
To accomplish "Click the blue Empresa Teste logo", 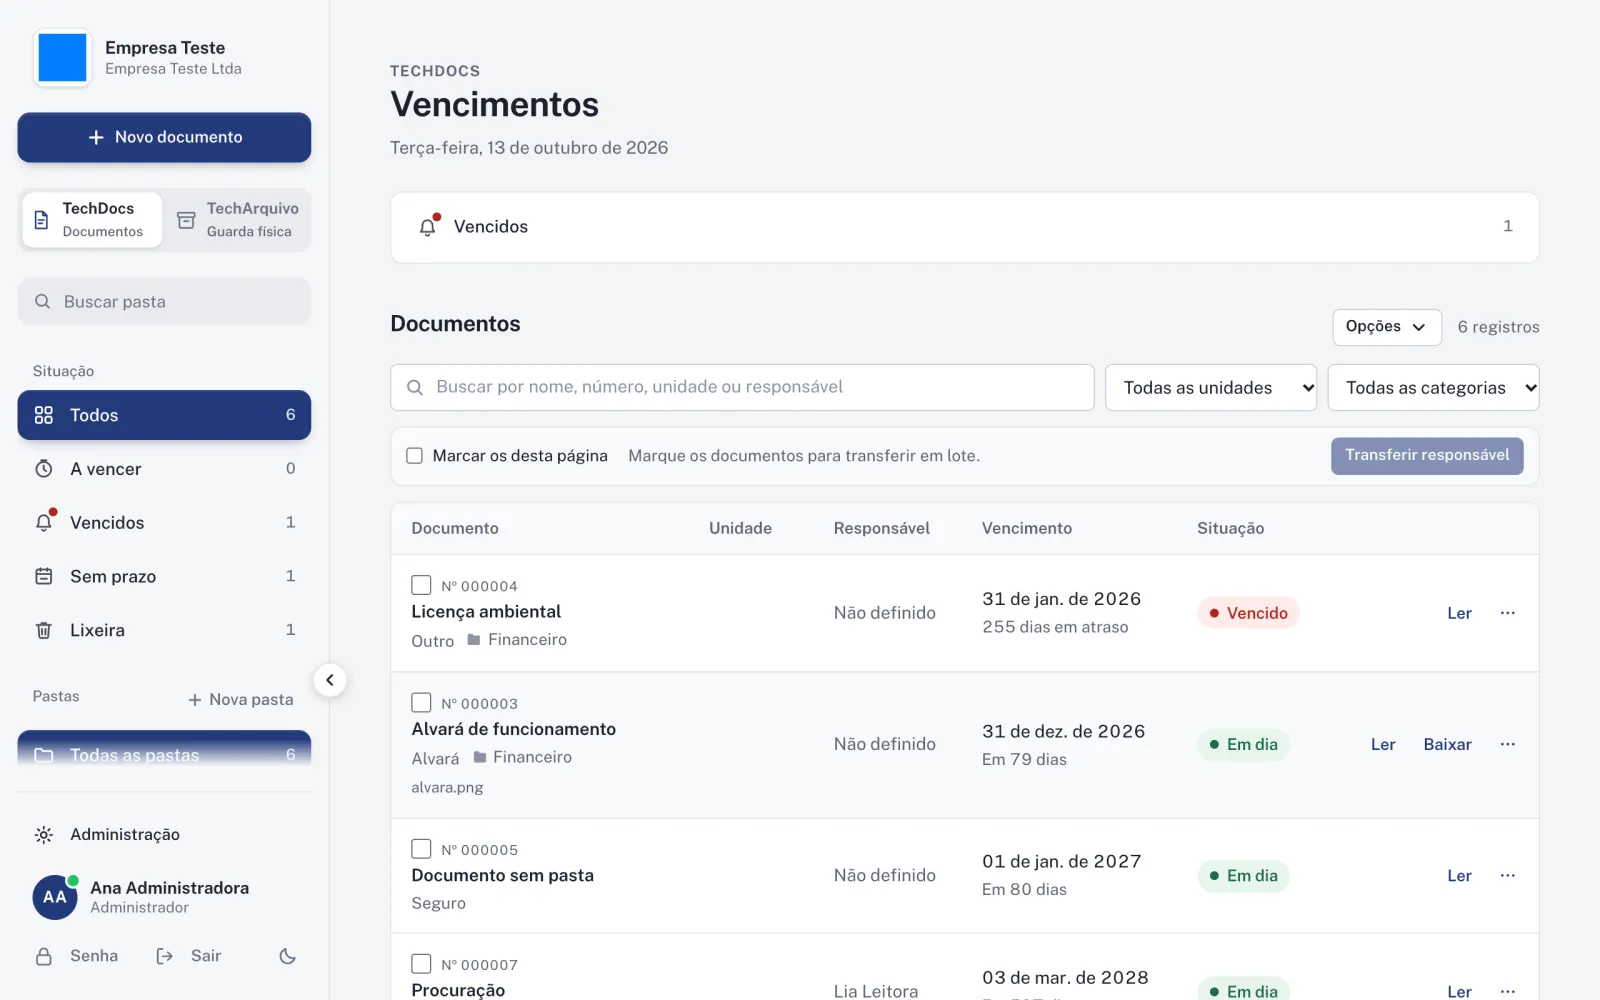I will pyautogui.click(x=62, y=58).
